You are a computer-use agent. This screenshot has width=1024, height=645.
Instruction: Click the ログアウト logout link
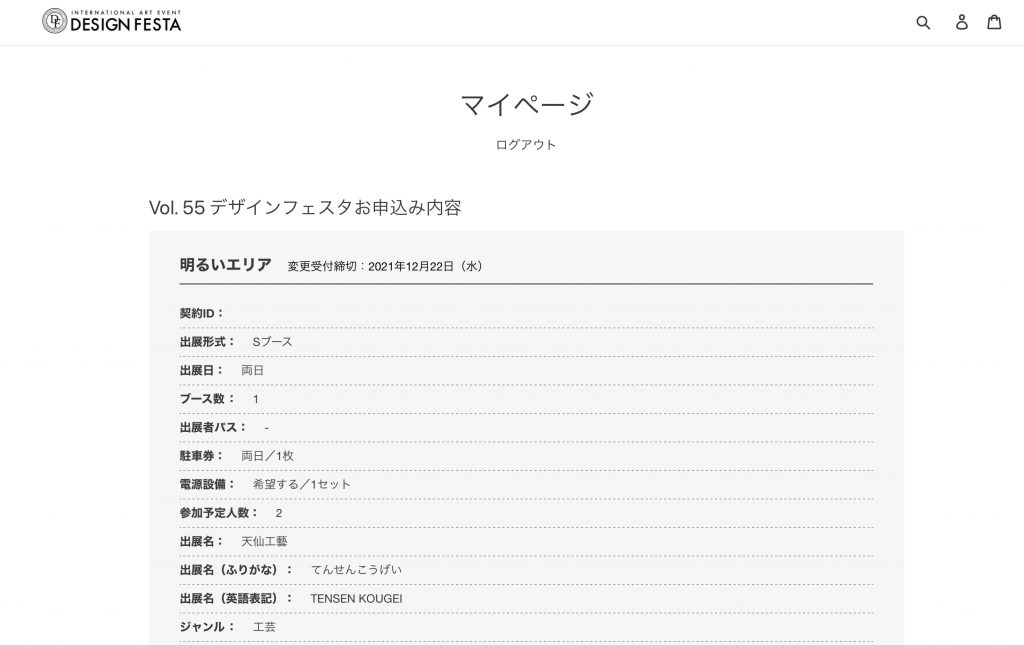526,145
